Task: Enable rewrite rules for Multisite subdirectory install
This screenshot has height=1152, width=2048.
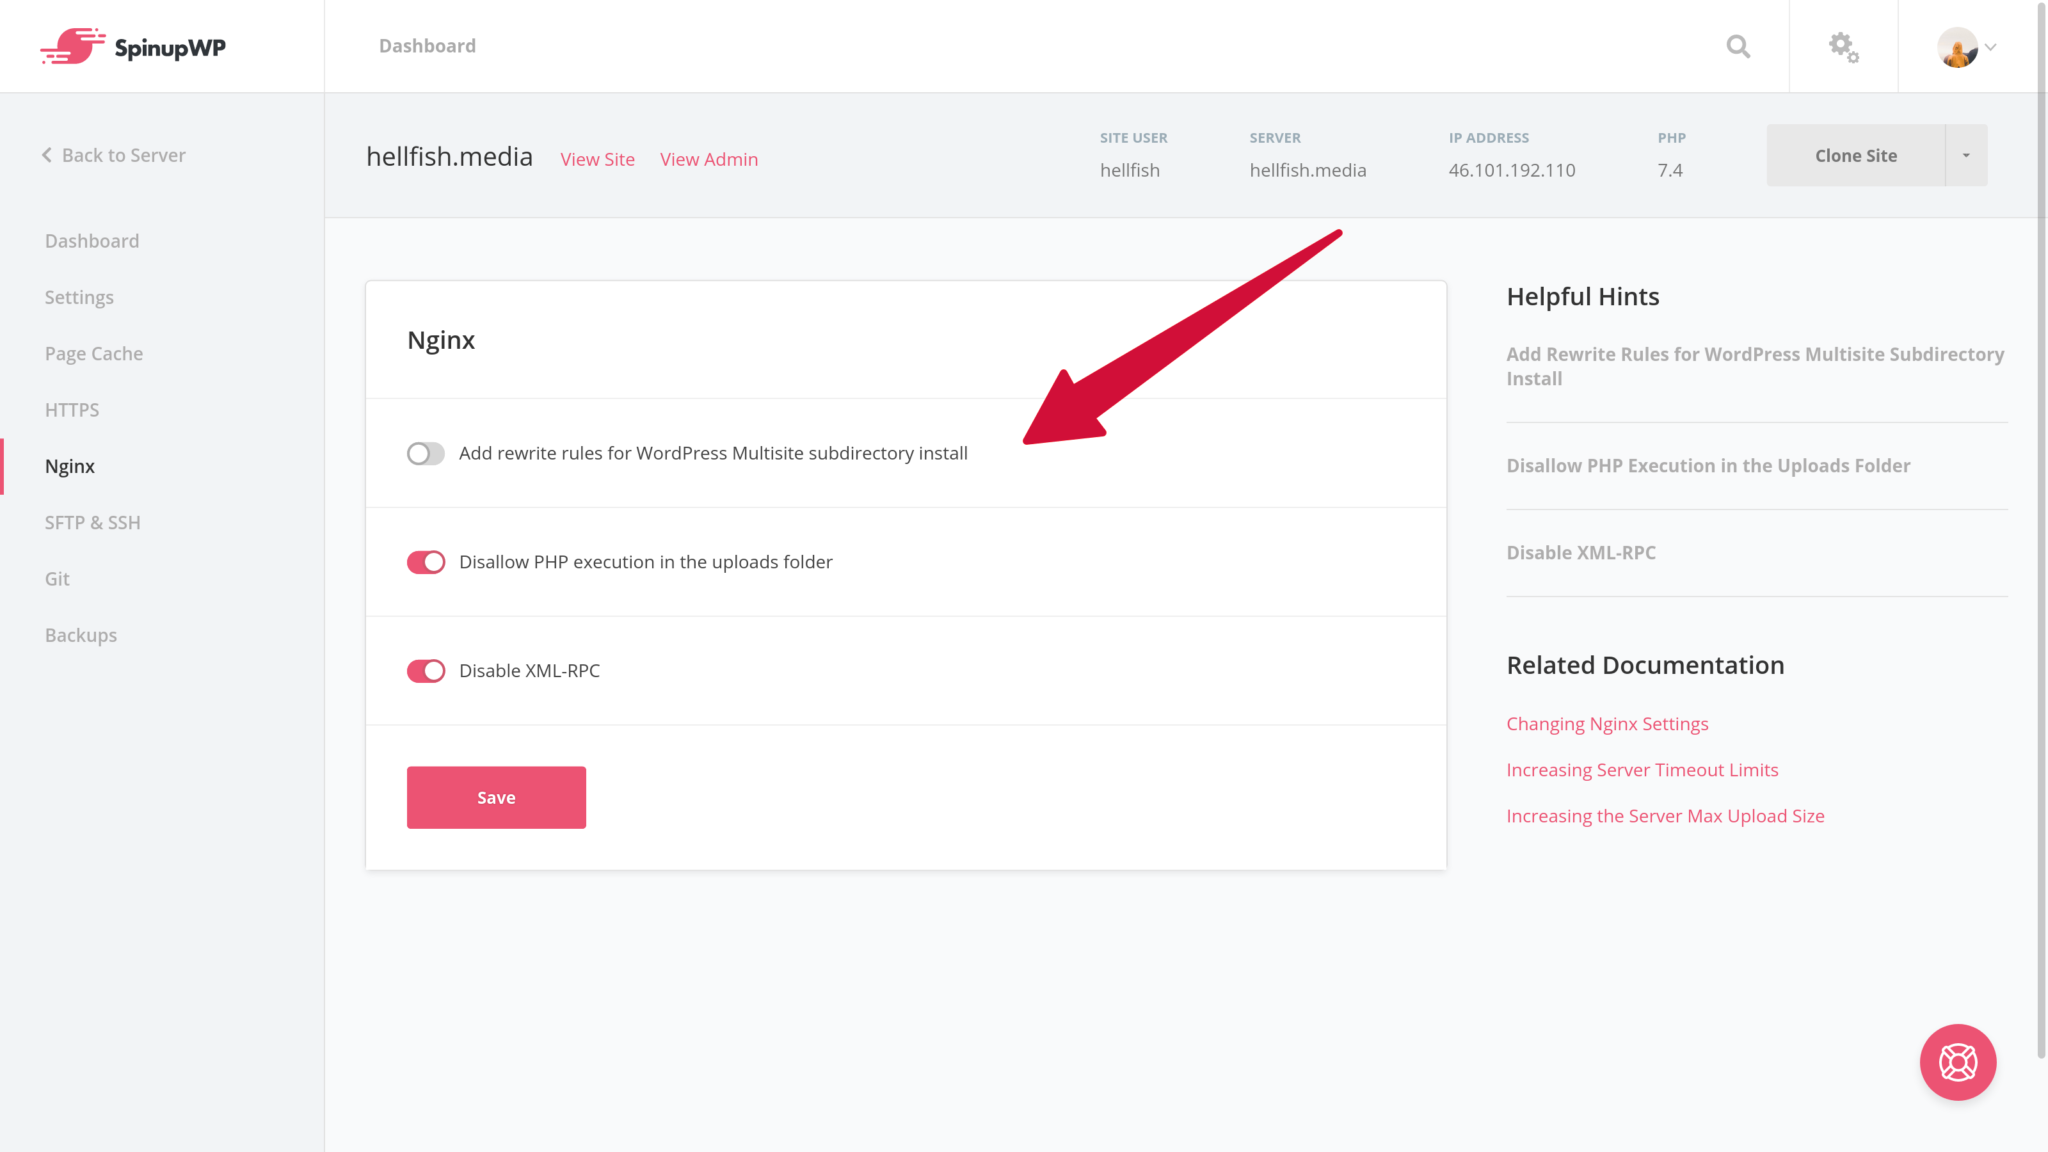Action: click(x=425, y=453)
